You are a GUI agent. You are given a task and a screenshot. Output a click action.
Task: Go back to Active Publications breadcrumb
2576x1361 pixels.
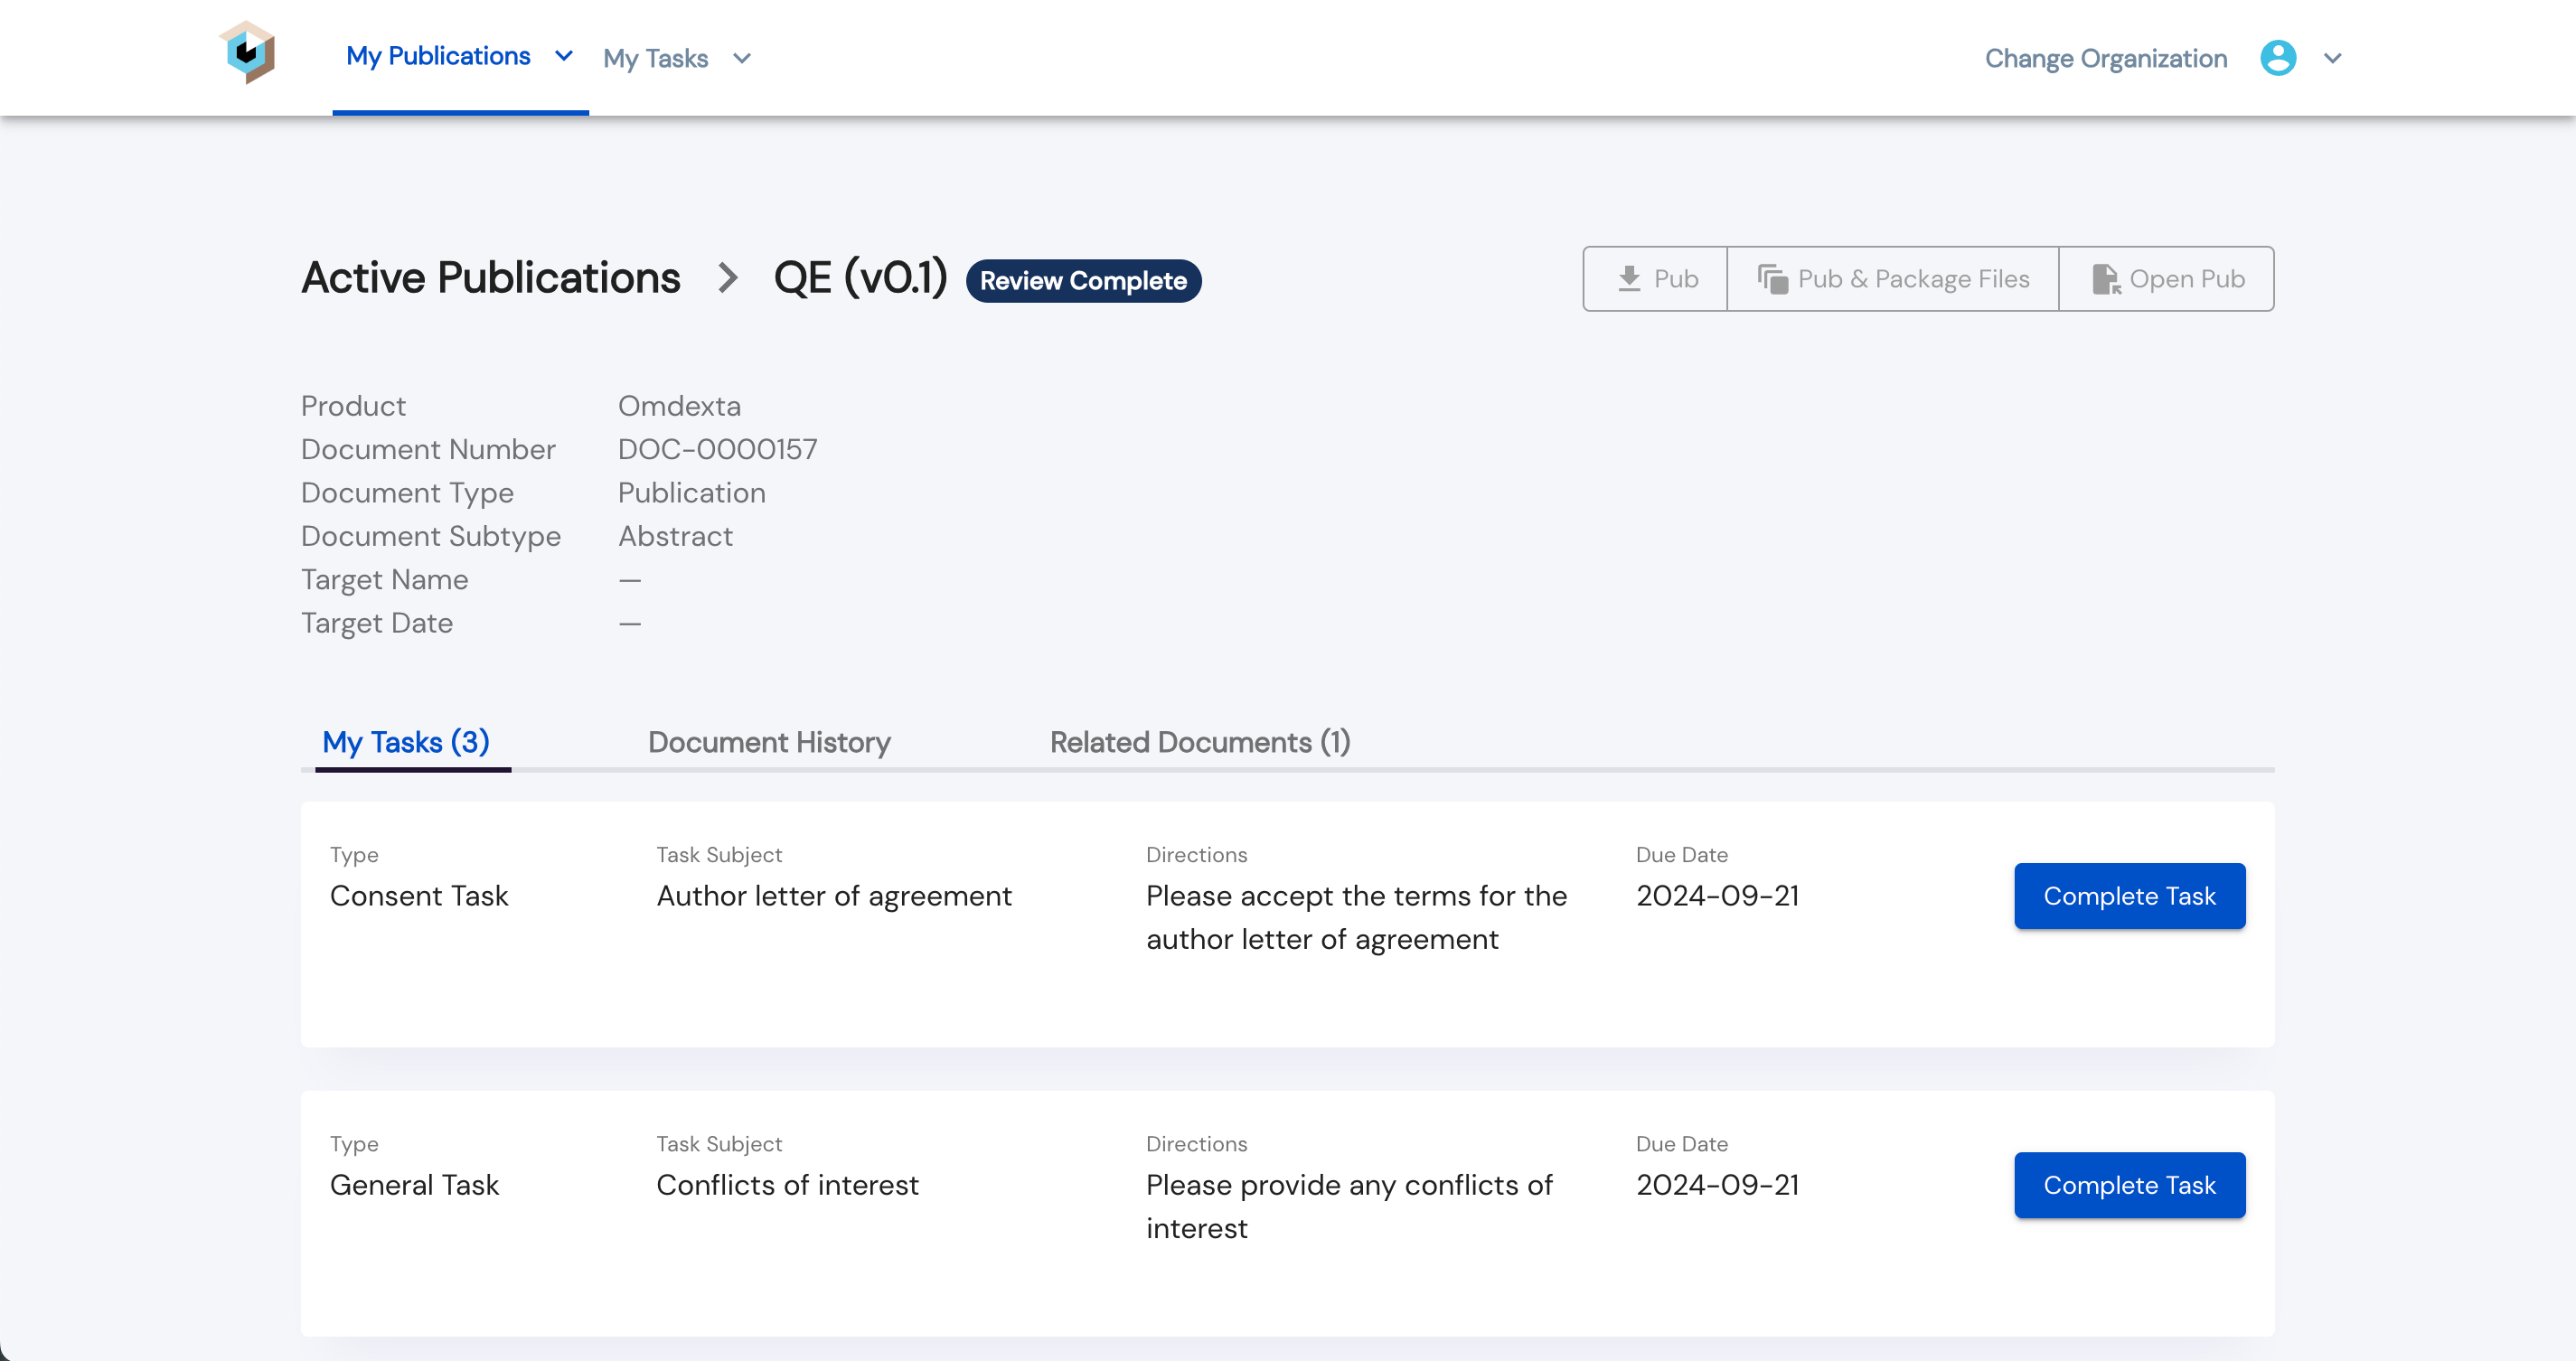click(490, 278)
